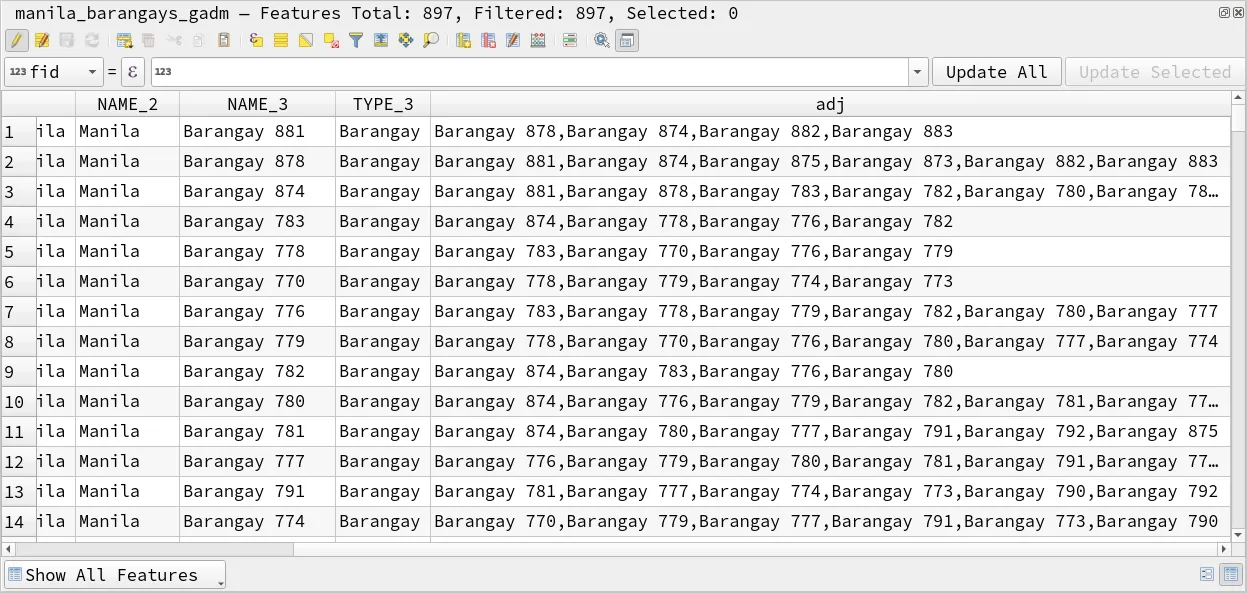Add a new field to the table
1247x593 pixels.
point(464,41)
